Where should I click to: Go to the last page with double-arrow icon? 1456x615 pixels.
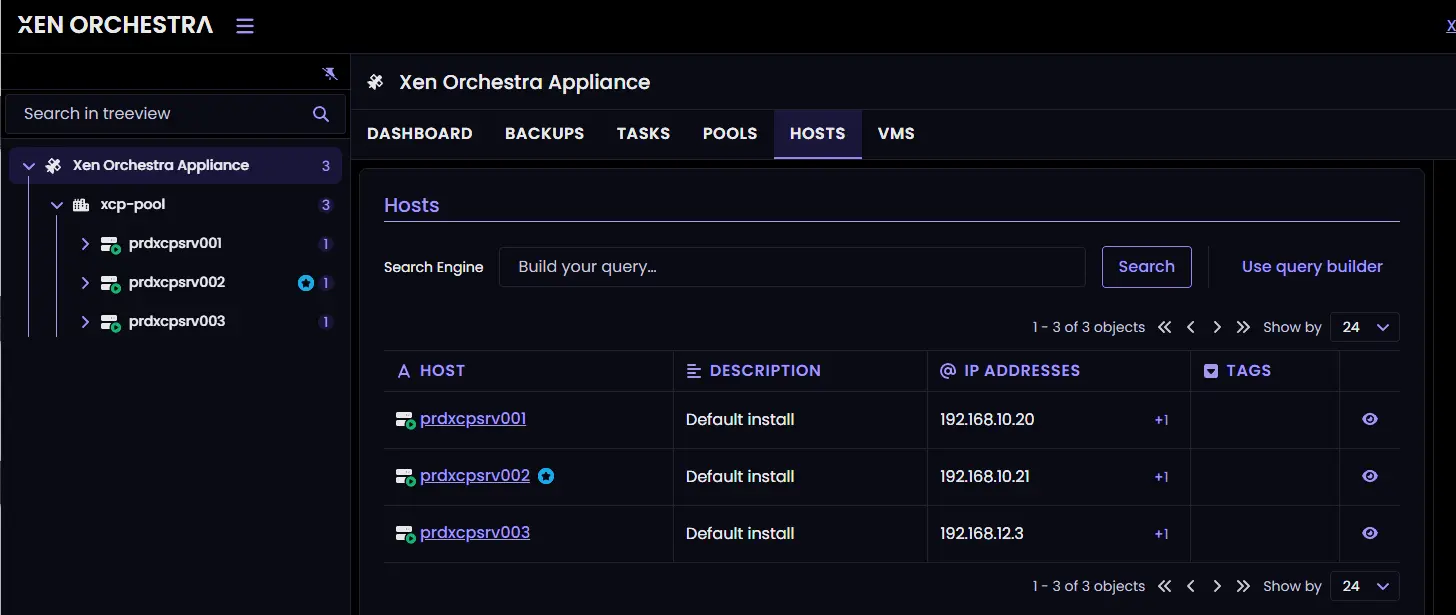coord(1243,326)
